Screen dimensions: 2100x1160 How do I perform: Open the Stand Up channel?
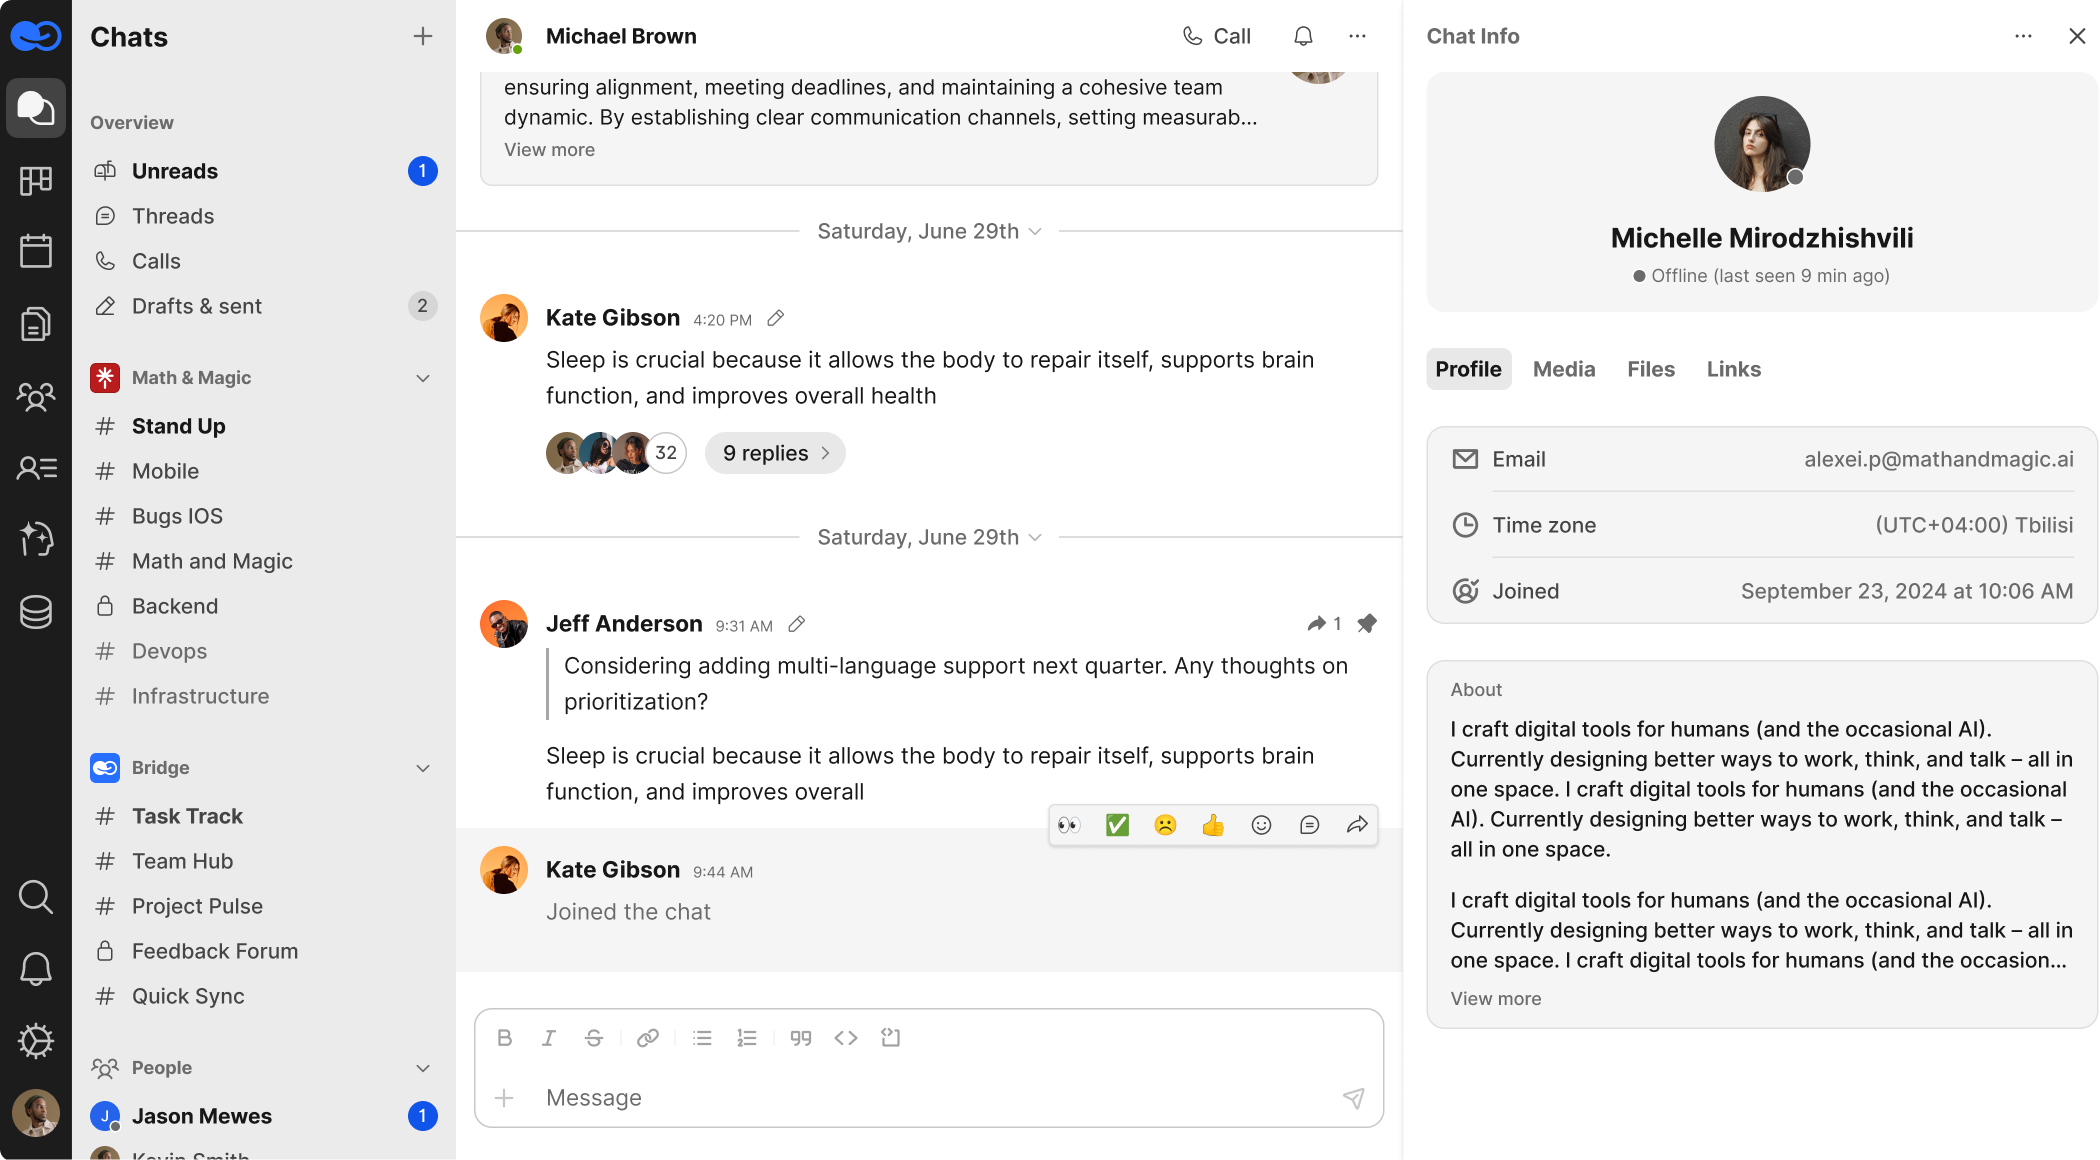(179, 426)
